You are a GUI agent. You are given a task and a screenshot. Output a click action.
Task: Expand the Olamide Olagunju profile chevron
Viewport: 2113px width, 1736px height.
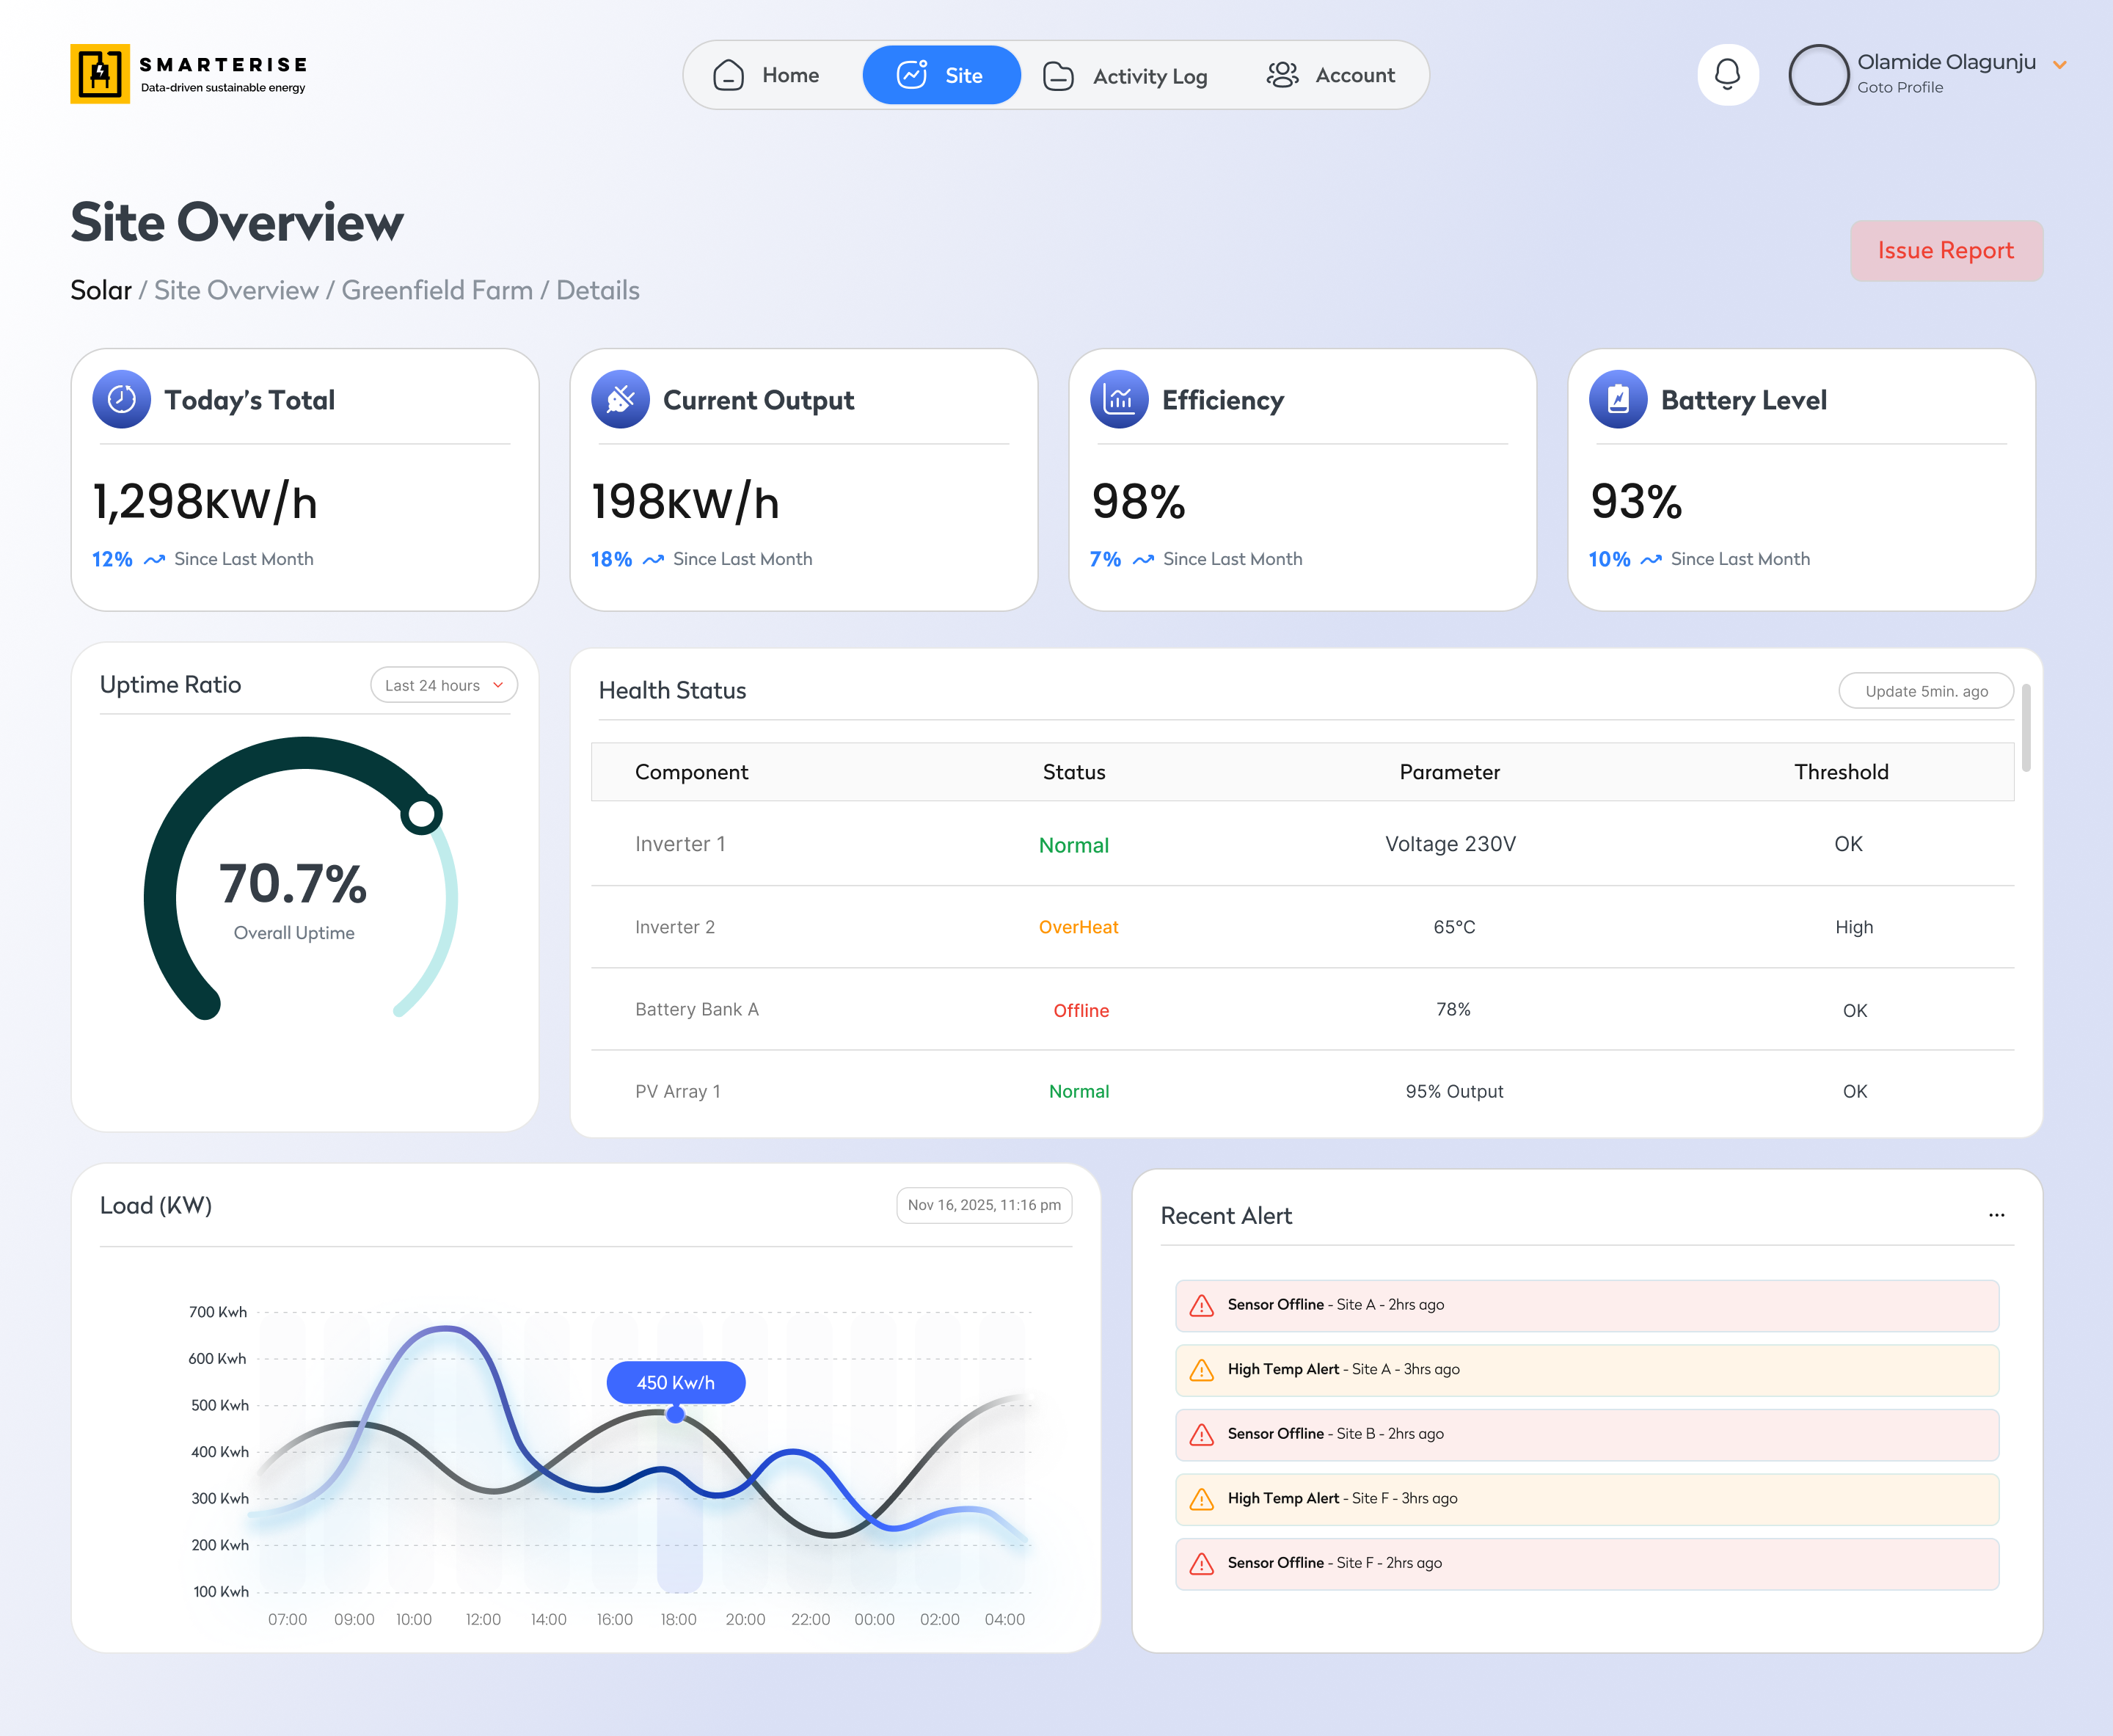pyautogui.click(x=2060, y=65)
